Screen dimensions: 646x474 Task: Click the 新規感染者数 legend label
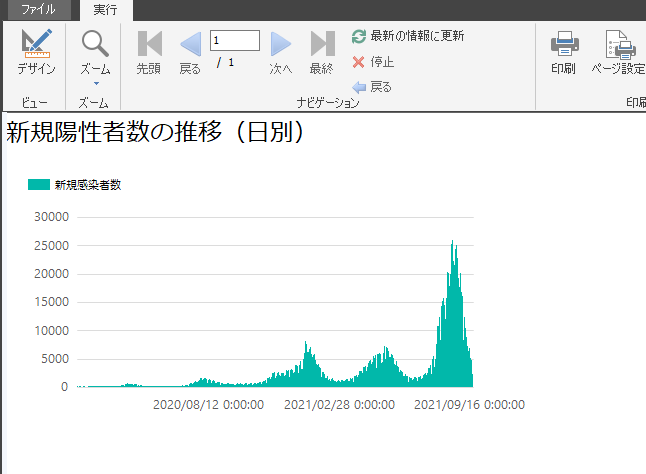click(x=88, y=185)
